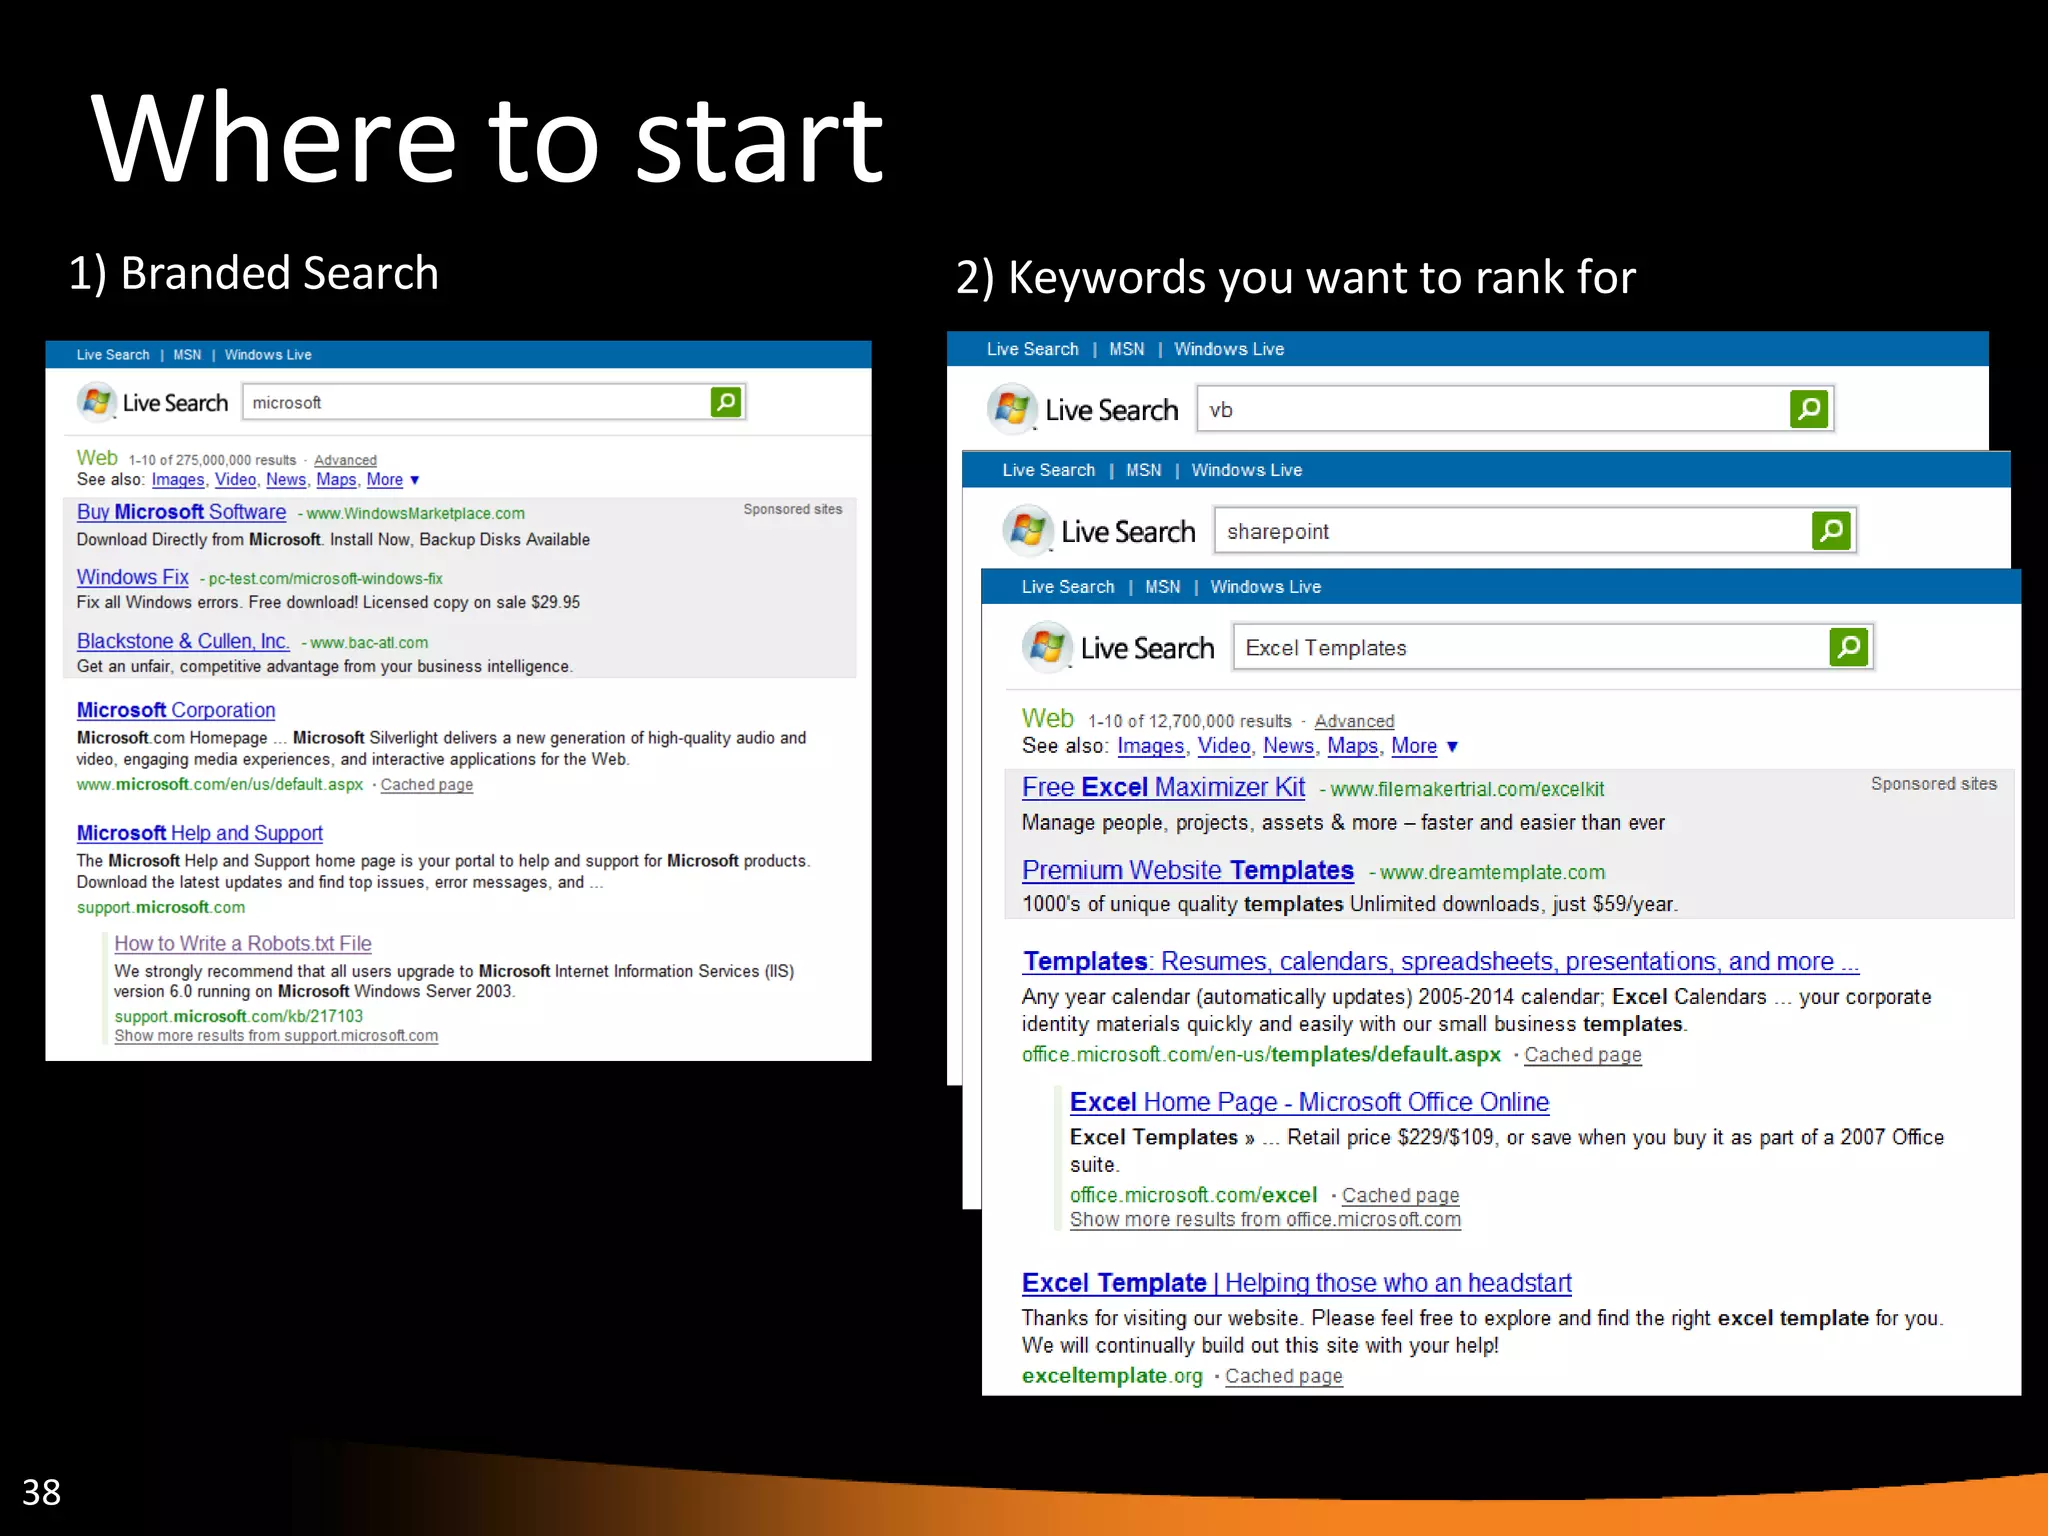Open Premium Website Templates sponsored link
The width and height of the screenshot is (2048, 1536).
(x=1188, y=870)
